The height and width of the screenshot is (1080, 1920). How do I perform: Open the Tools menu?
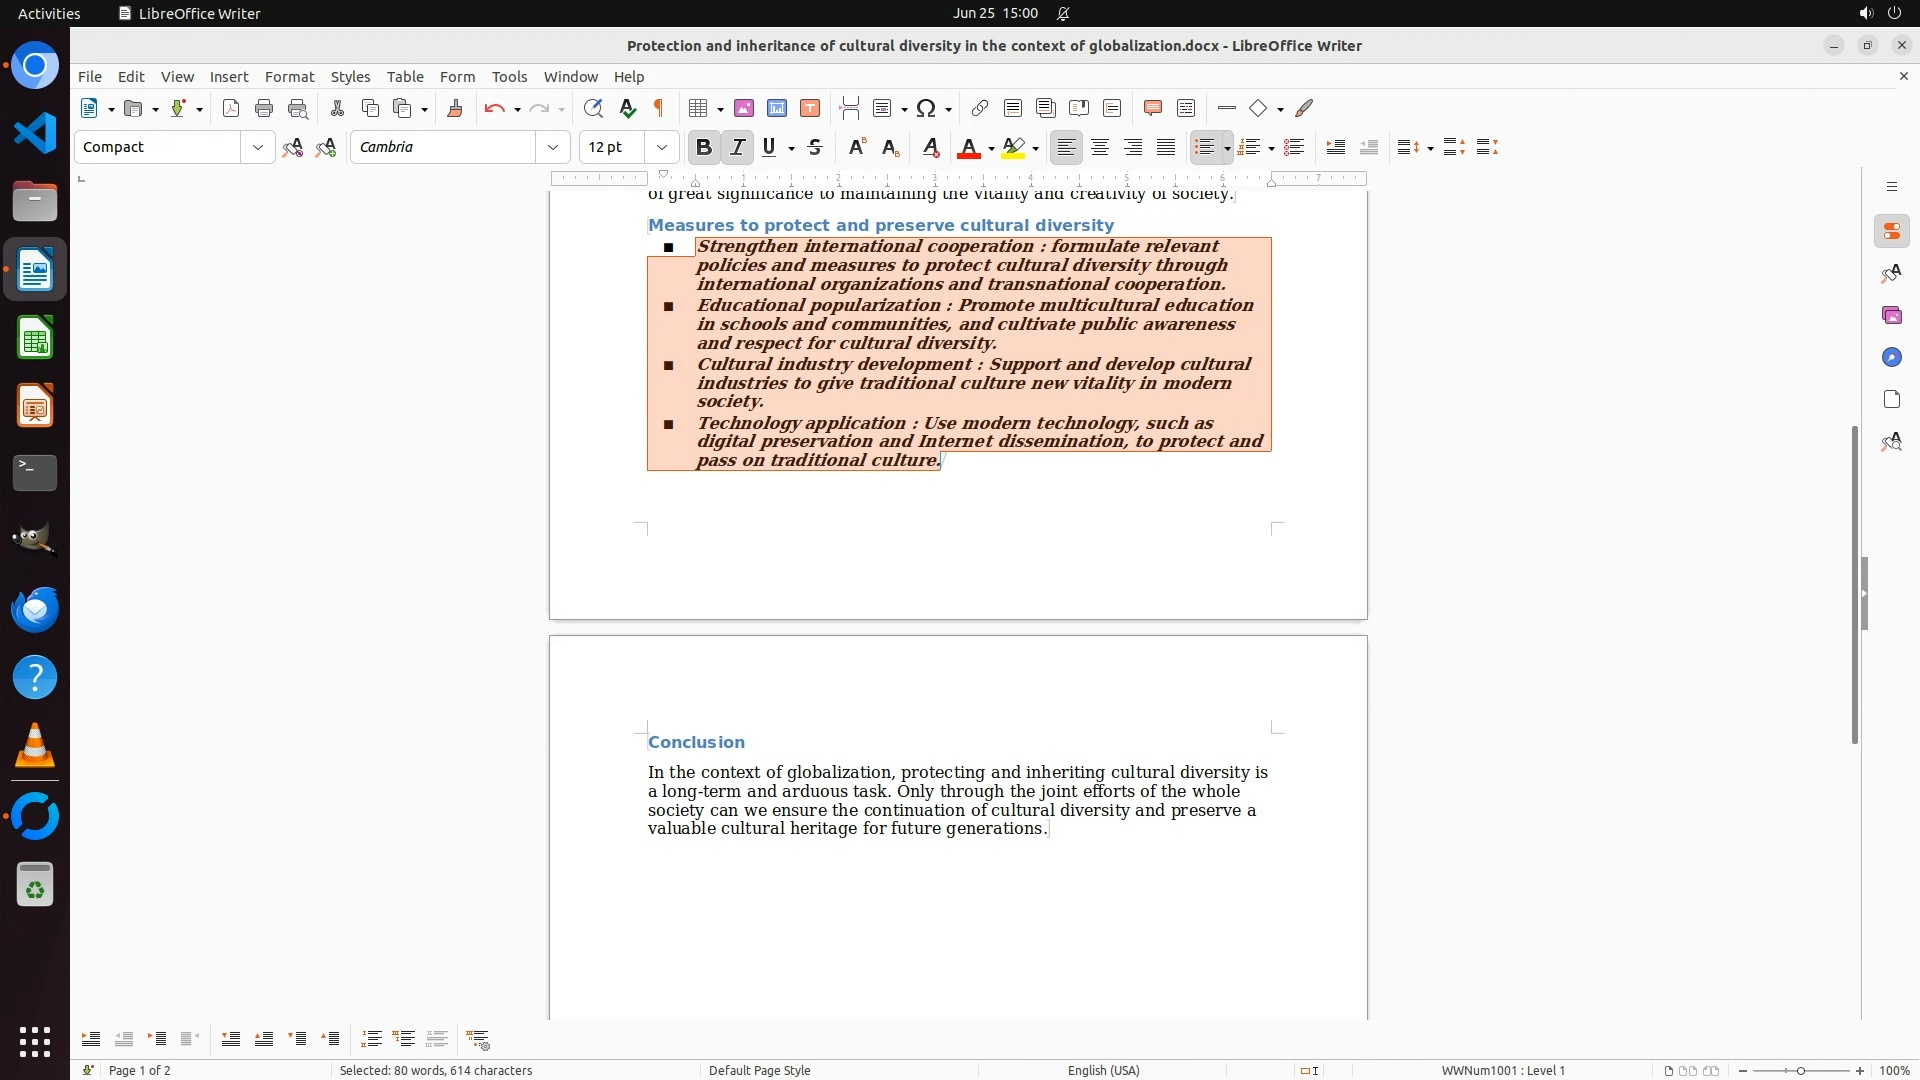point(509,76)
